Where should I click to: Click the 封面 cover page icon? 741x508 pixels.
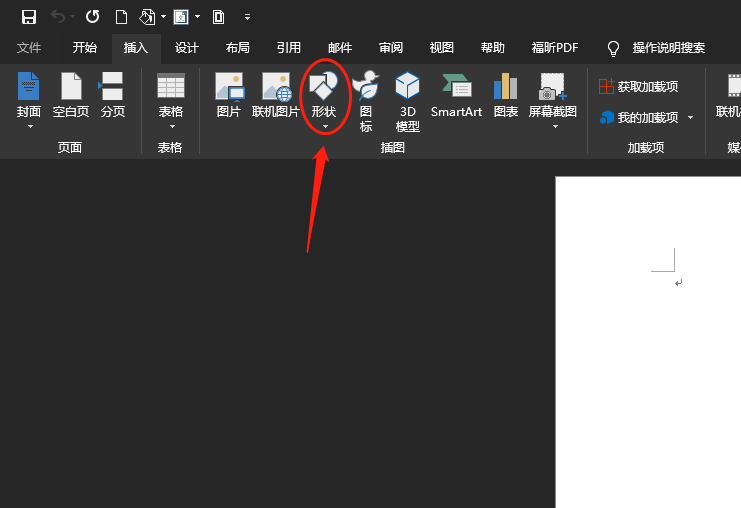(x=28, y=86)
